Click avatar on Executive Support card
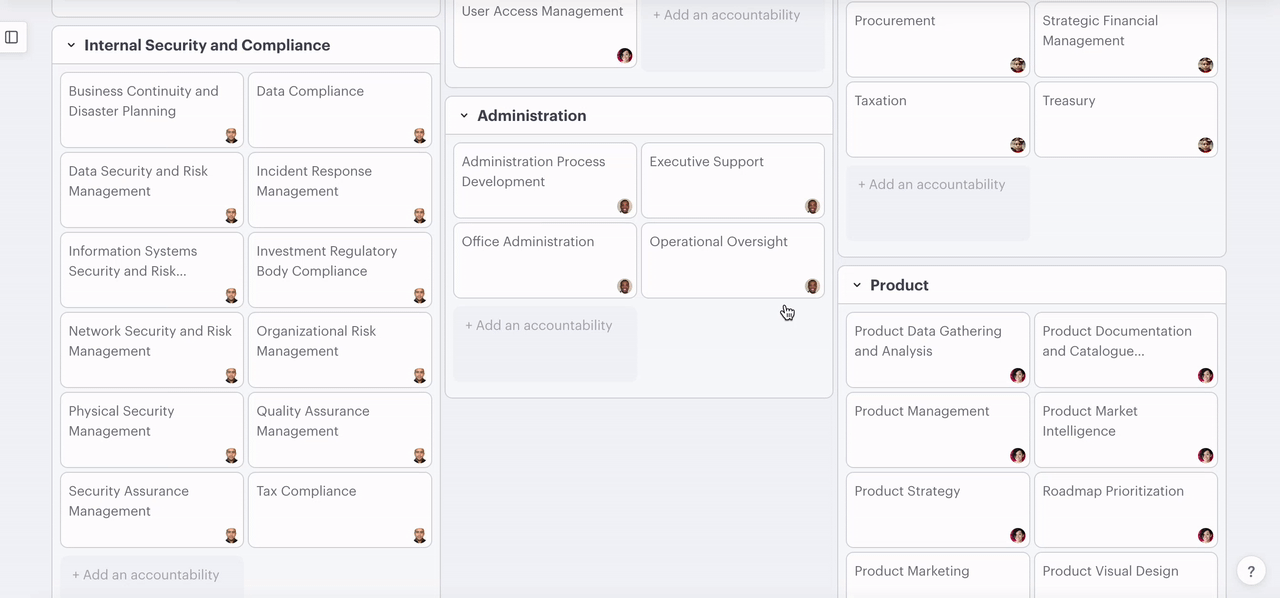 812,207
